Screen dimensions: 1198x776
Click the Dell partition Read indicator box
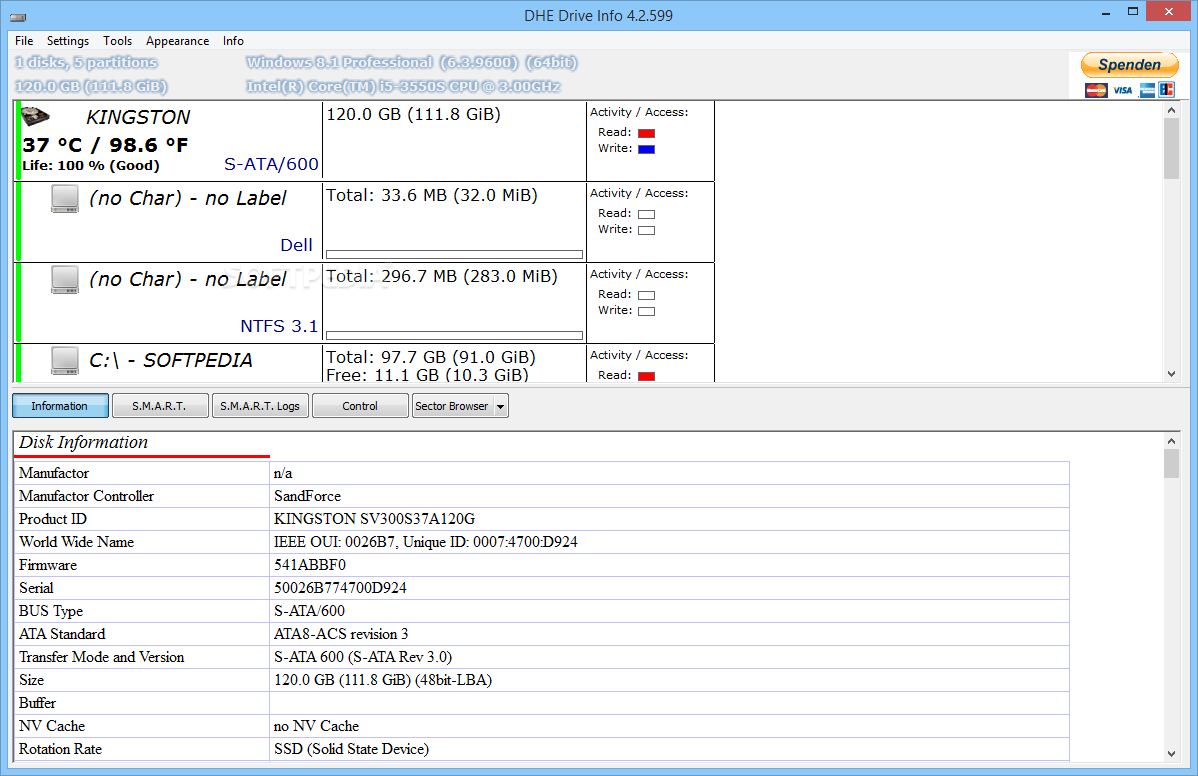(x=646, y=215)
